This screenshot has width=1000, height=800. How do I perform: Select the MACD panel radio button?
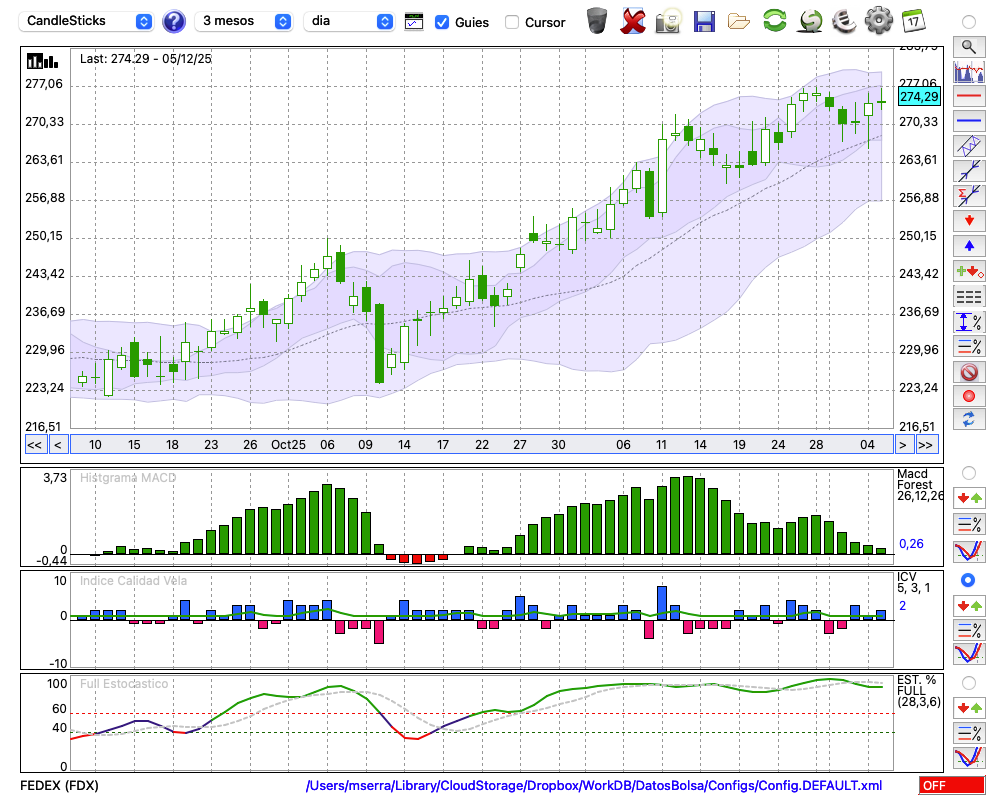pos(969,473)
